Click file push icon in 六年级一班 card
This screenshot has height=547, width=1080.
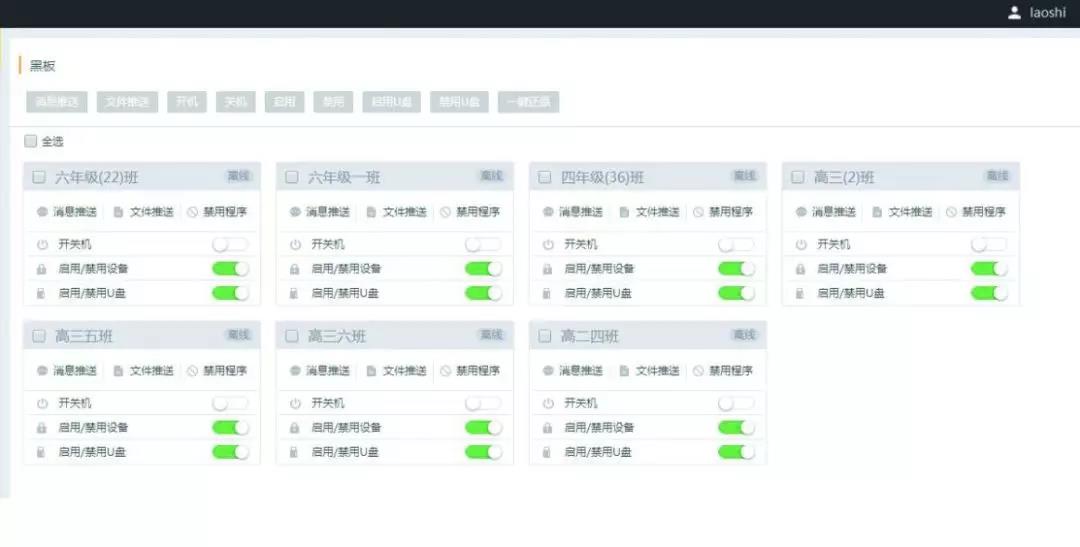371,212
